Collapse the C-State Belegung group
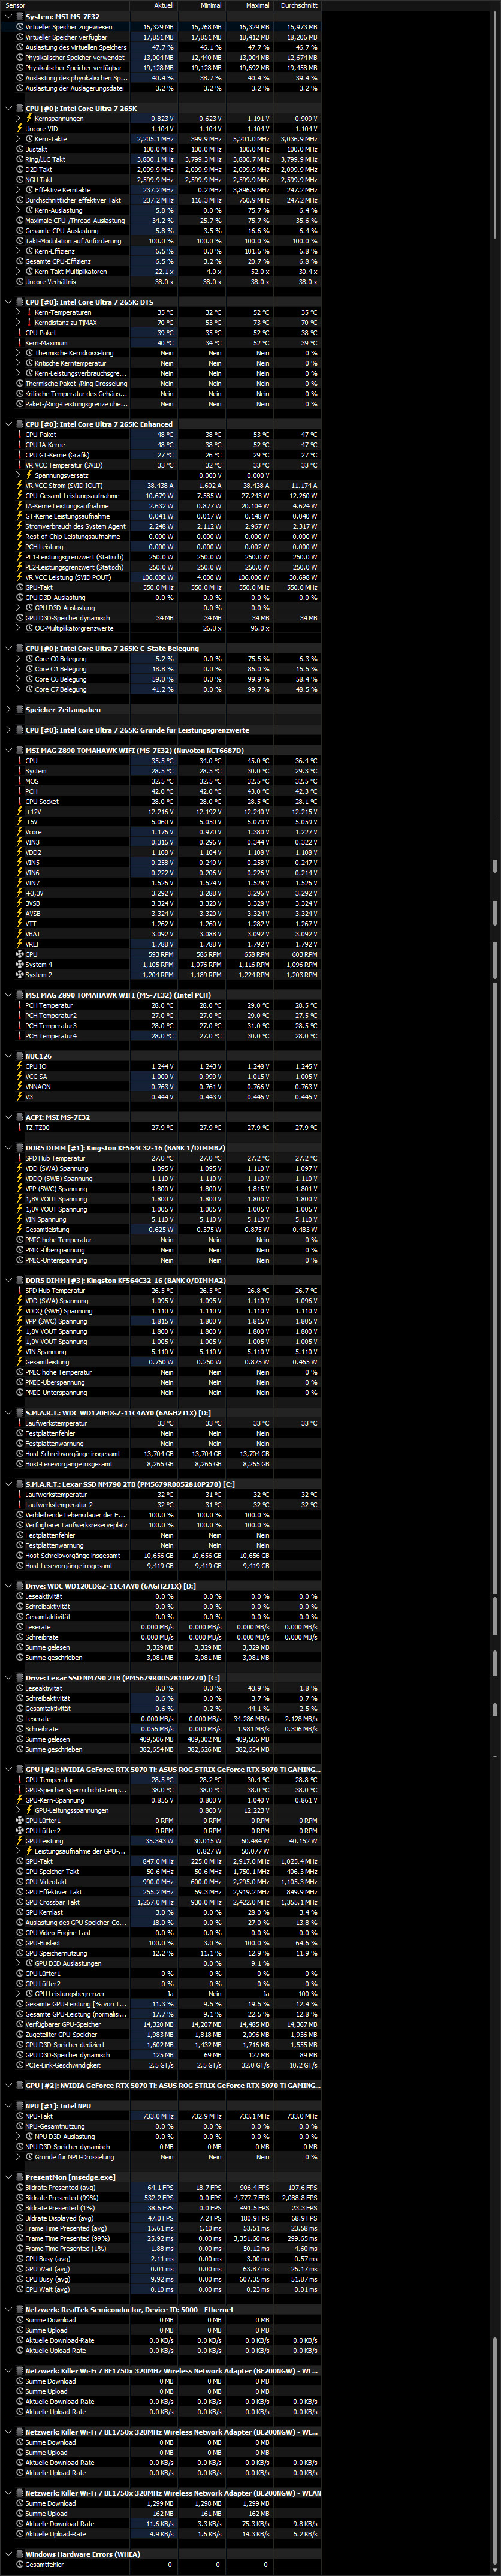 click(8, 648)
